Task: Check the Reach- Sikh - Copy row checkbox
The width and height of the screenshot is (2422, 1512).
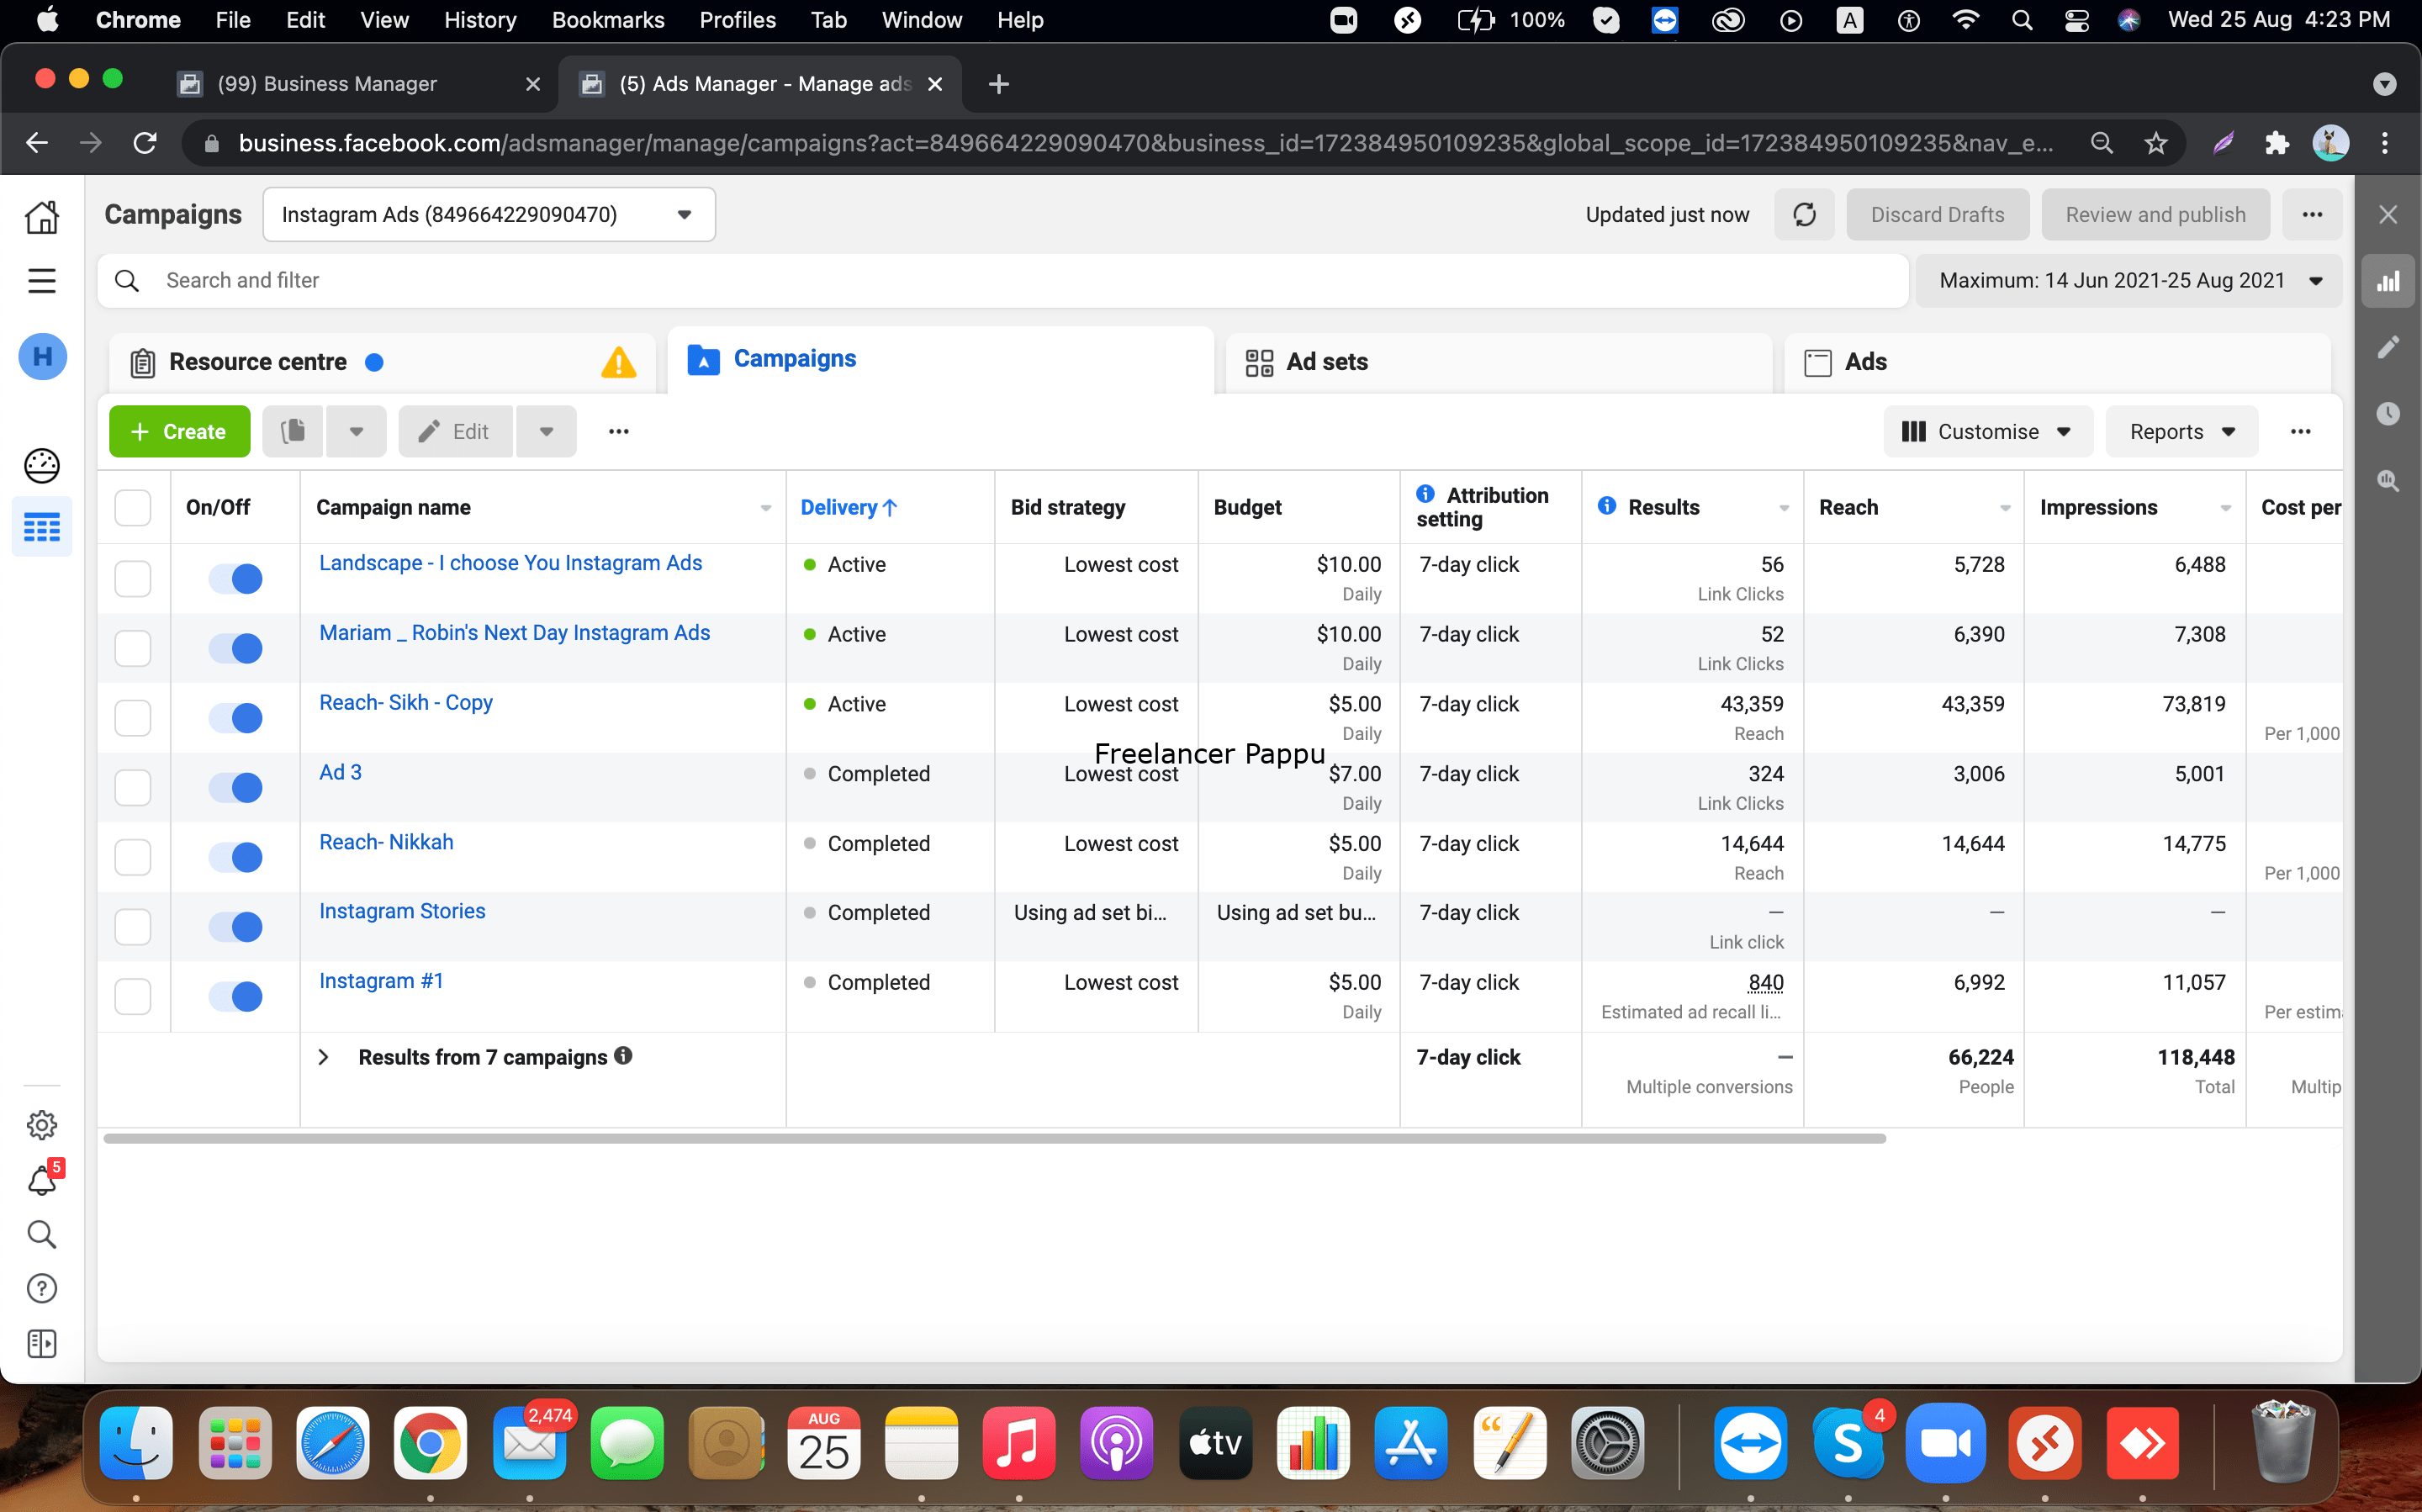Action: [x=133, y=718]
